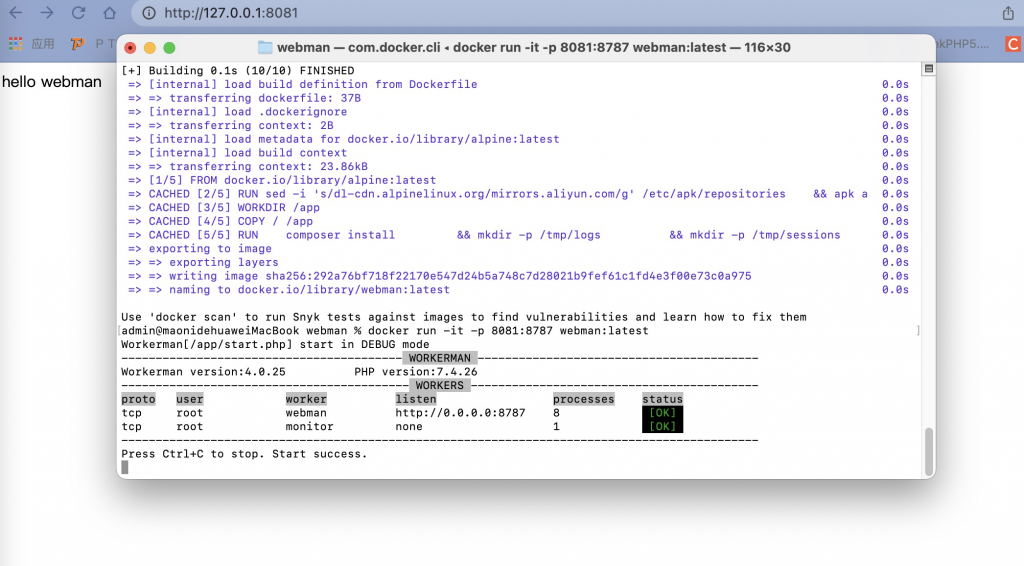Click the 'status' column header
The width and height of the screenshot is (1024, 566).
pos(662,400)
